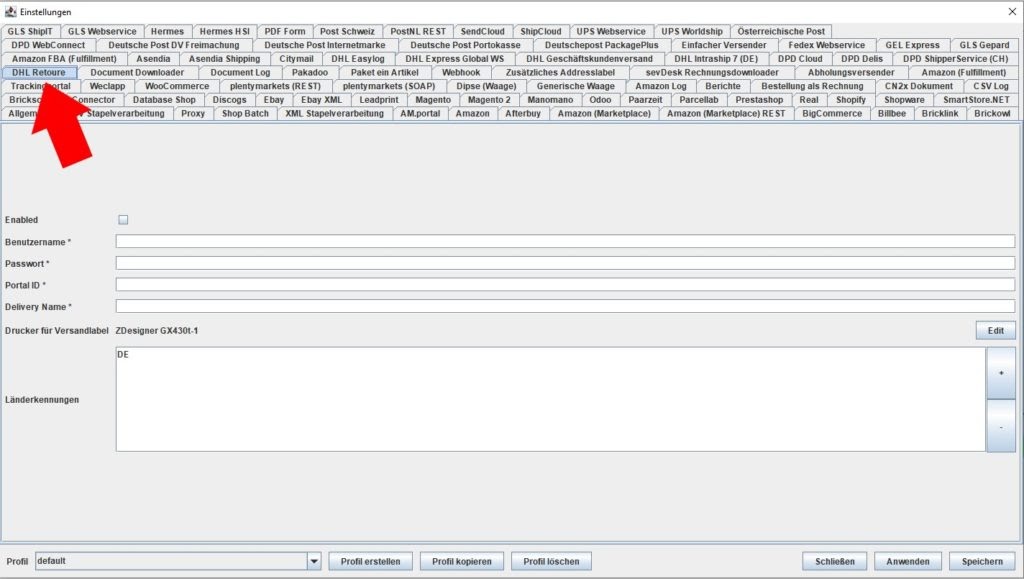Open Database Shop tab

coord(164,100)
